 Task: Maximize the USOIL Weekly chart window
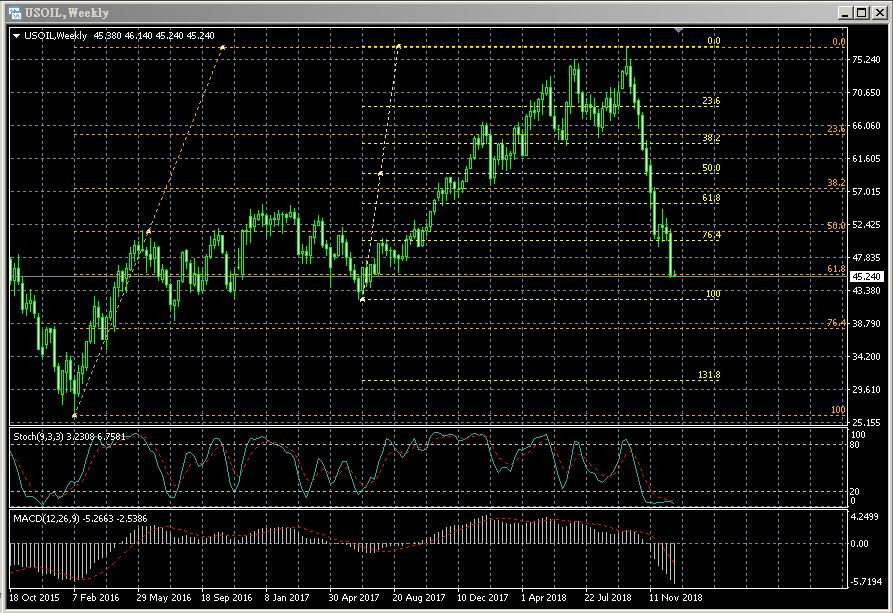click(861, 12)
